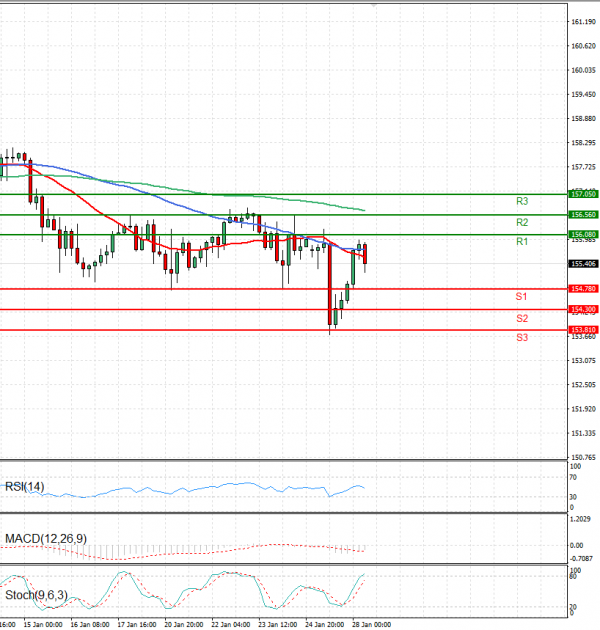Click the latest red candlestick

(x=365, y=254)
